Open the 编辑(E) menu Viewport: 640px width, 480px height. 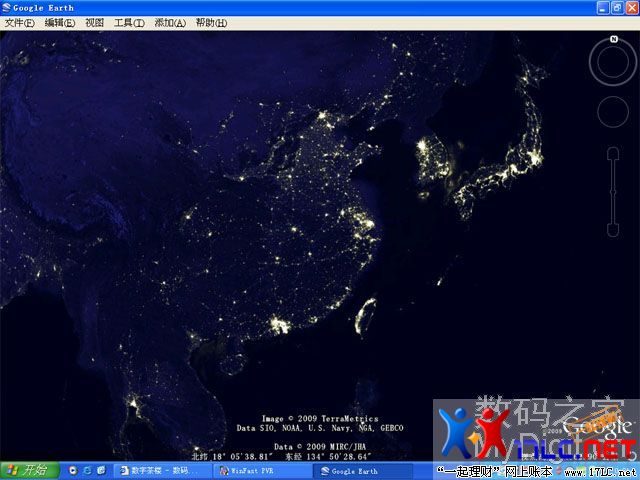[59, 23]
